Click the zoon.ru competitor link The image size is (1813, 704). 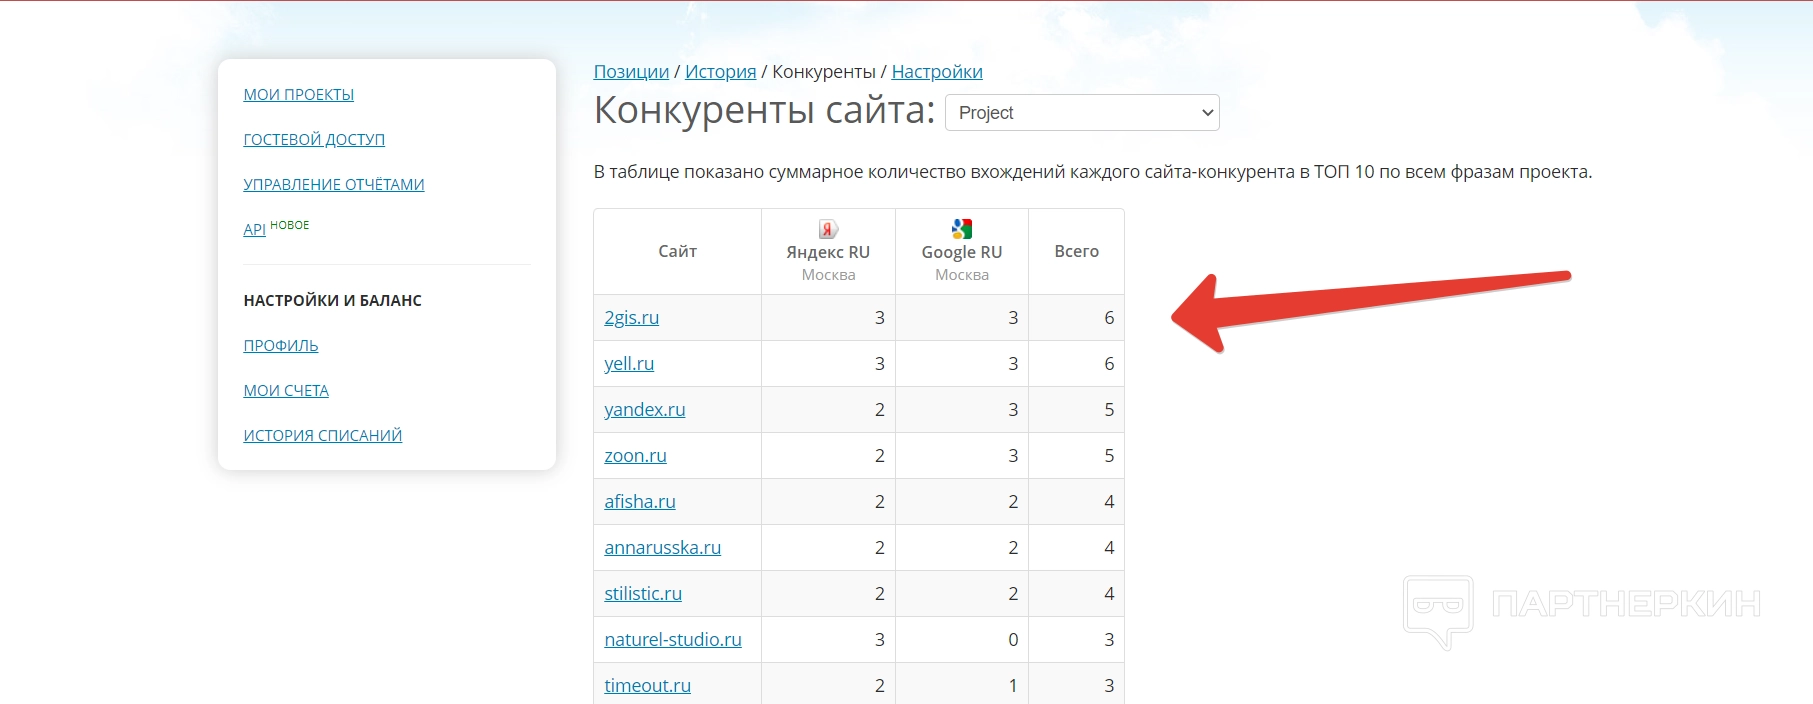pyautogui.click(x=635, y=456)
